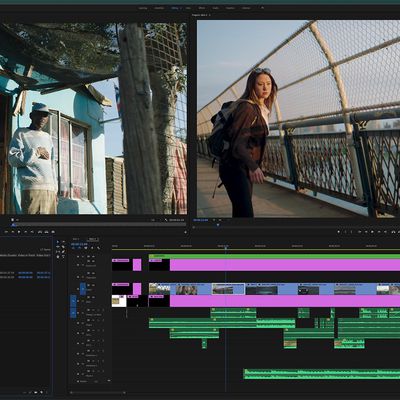Viewport: 400px width, 400px height.
Task: Select the white graphic clip thumbnail in timeline
Action: coord(119,301)
